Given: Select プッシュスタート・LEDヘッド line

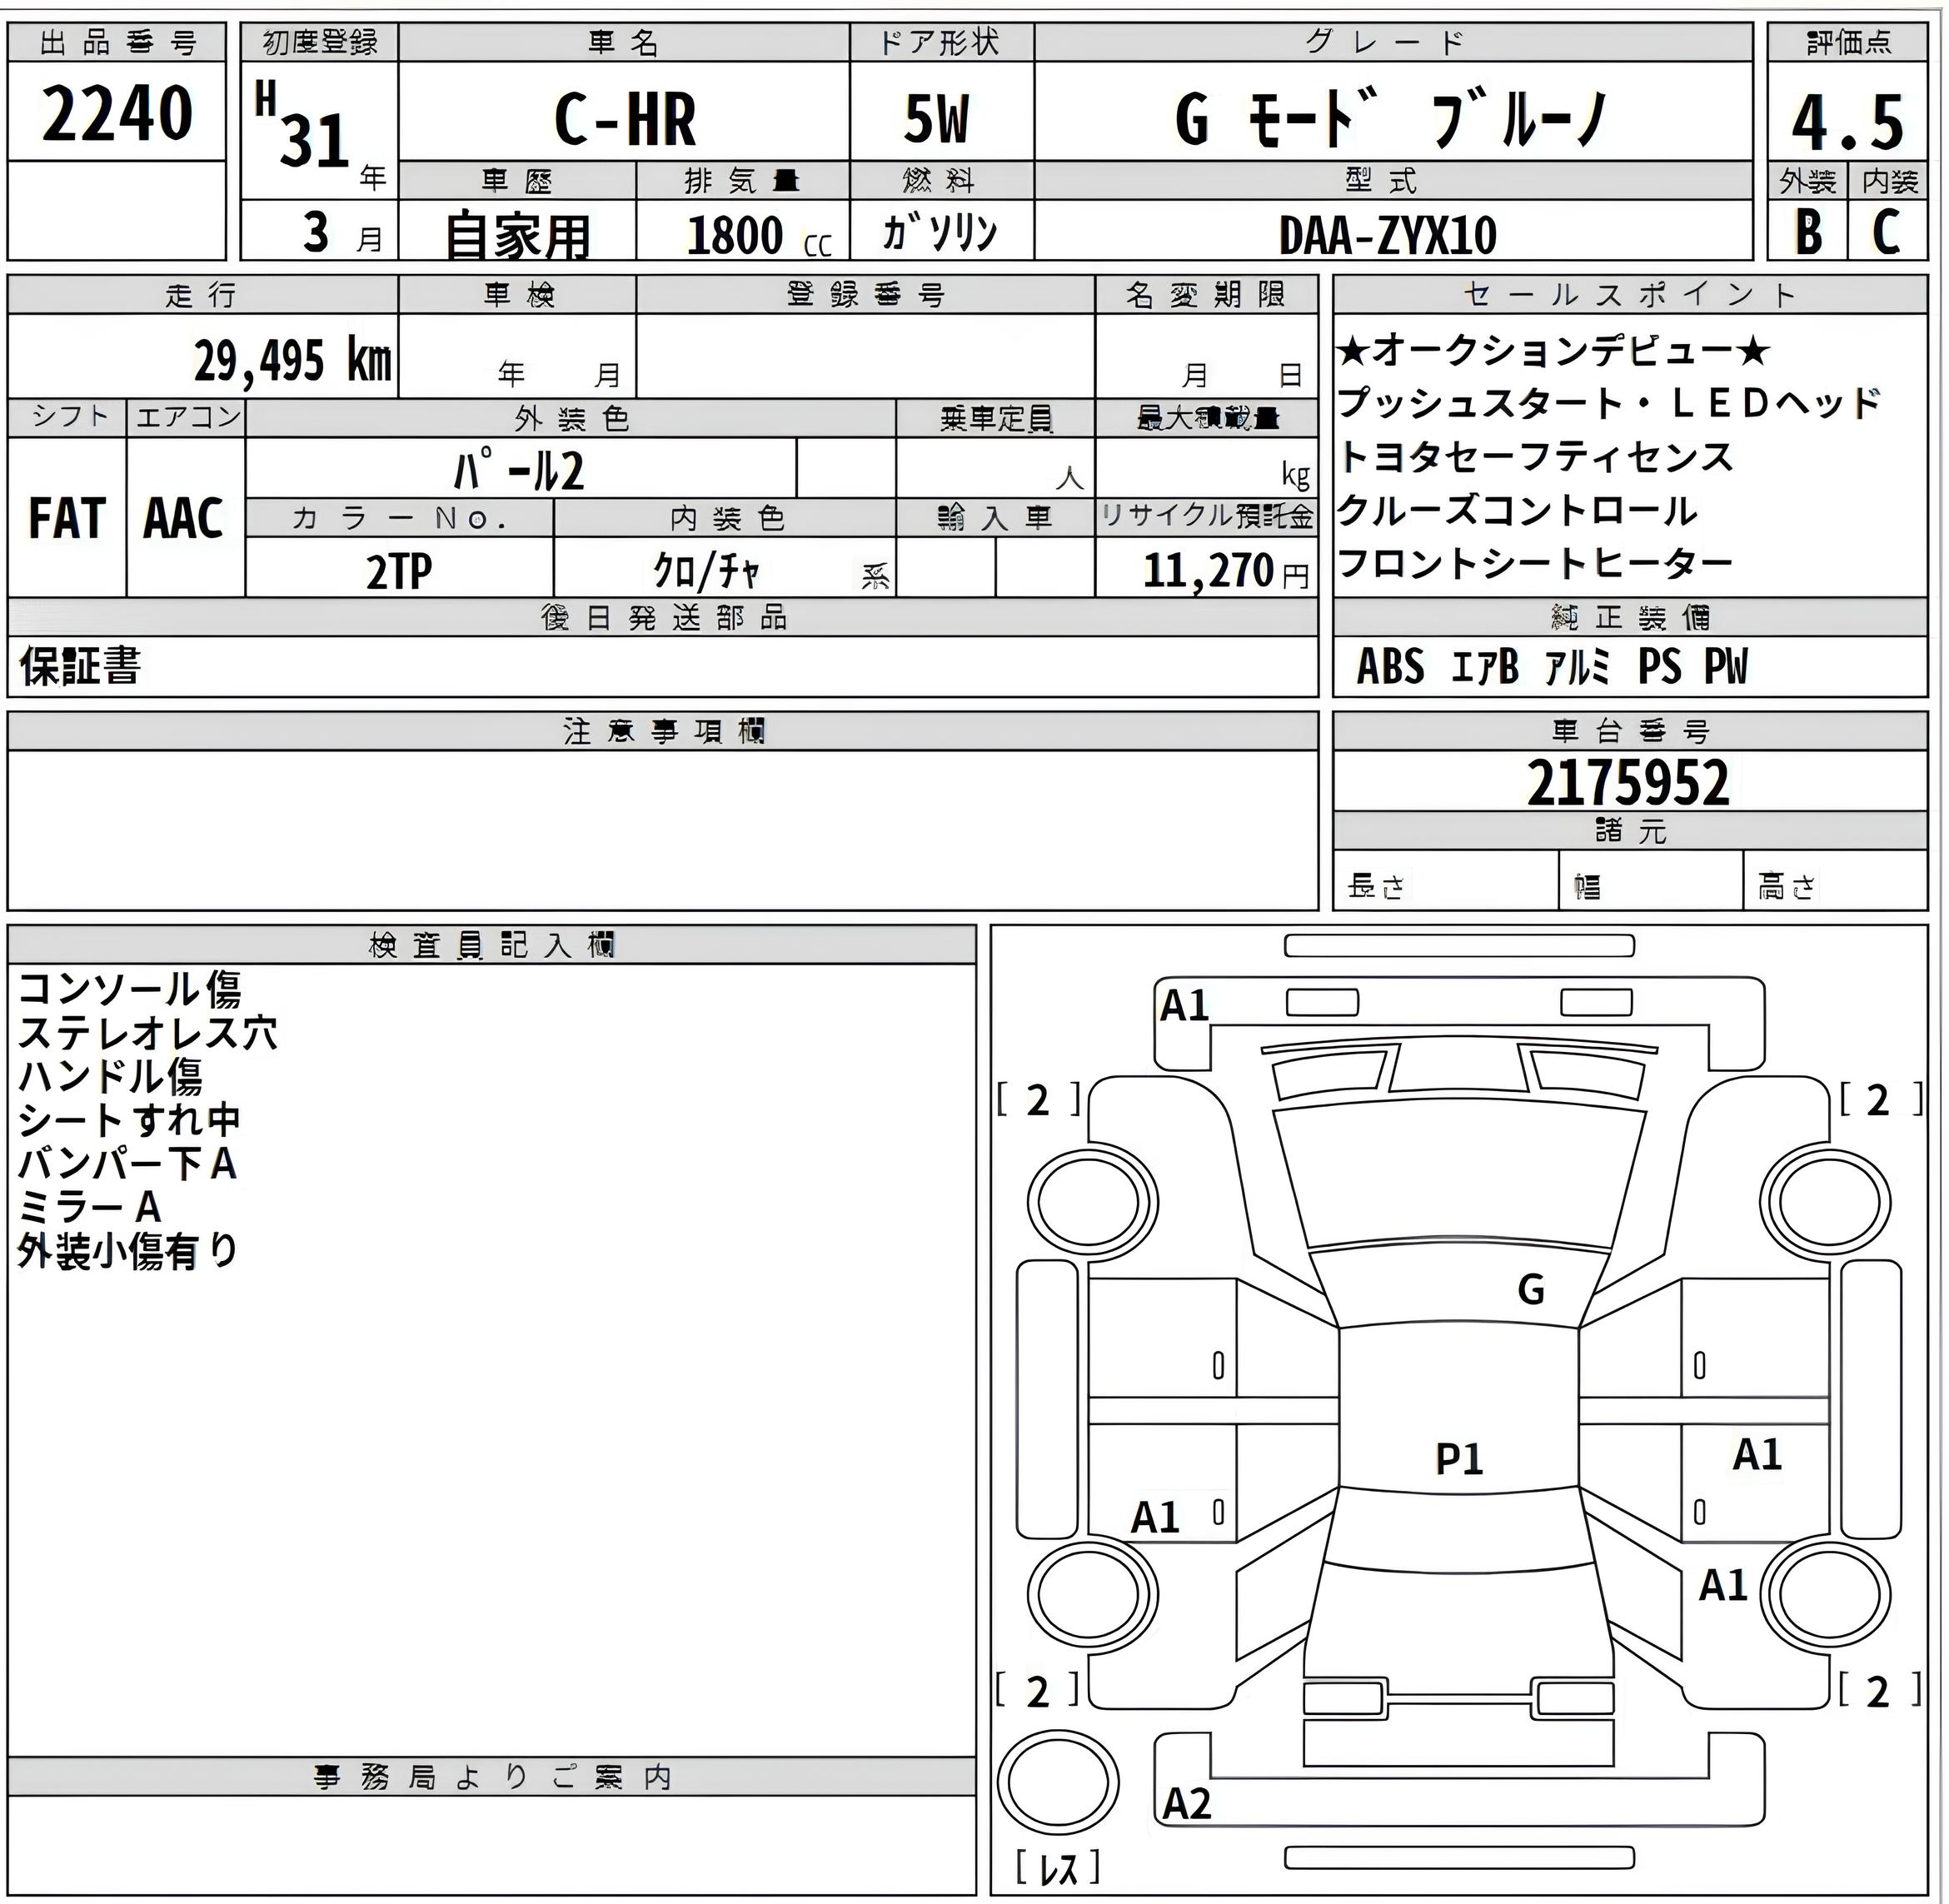Looking at the screenshot, I should coord(1609,404).
